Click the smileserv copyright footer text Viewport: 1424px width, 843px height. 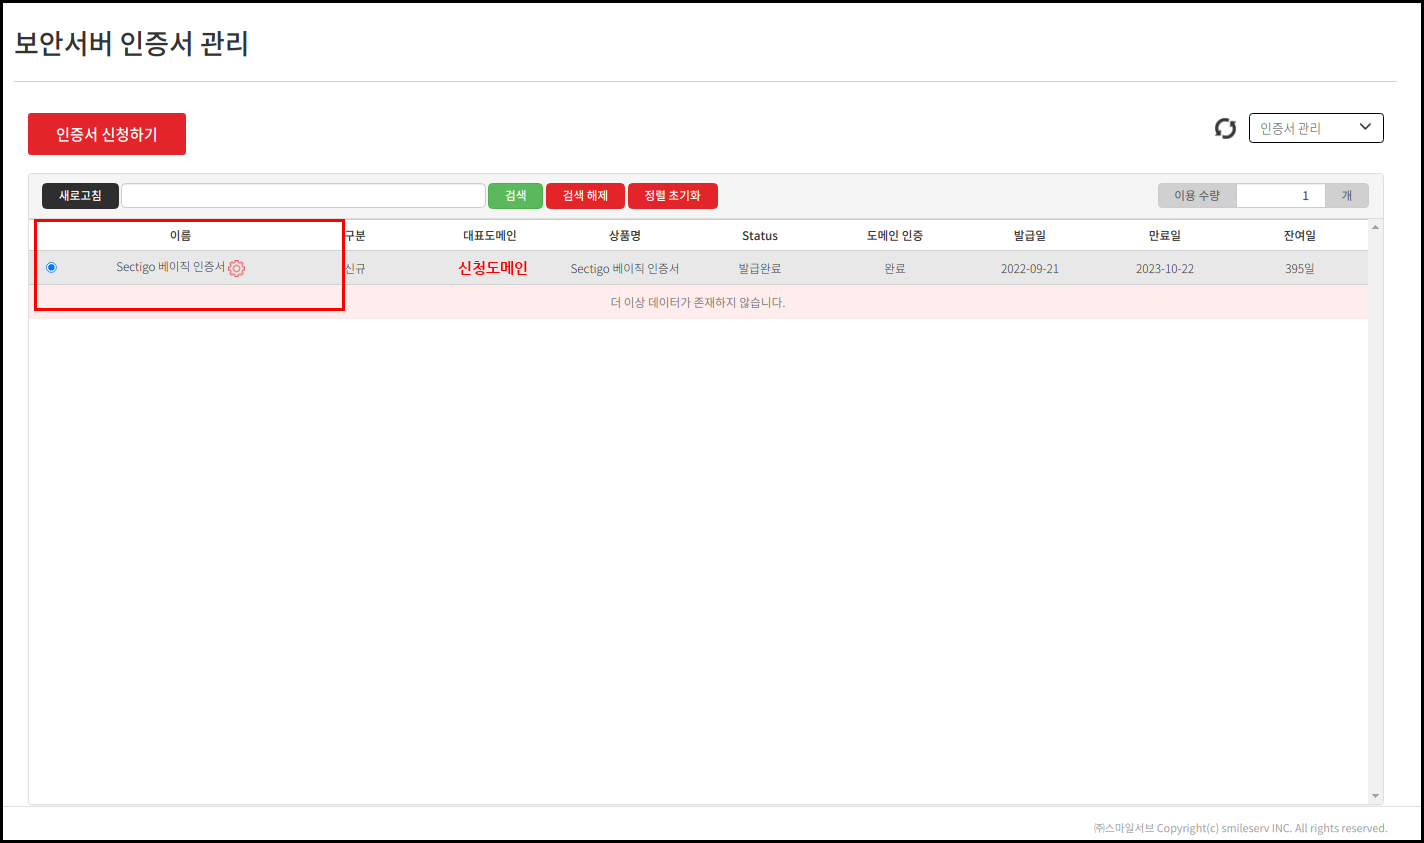pos(1240,828)
